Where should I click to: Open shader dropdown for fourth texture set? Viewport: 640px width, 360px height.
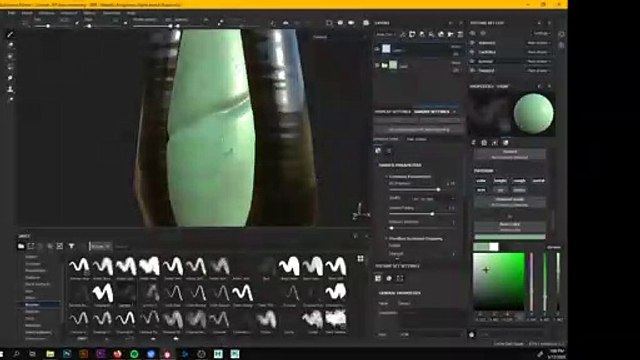point(538,70)
